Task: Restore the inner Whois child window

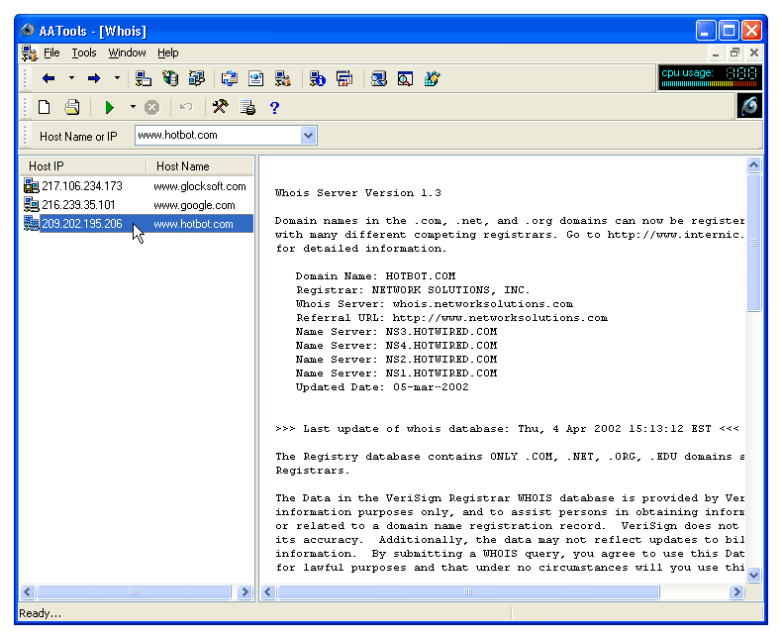Action: 735,53
